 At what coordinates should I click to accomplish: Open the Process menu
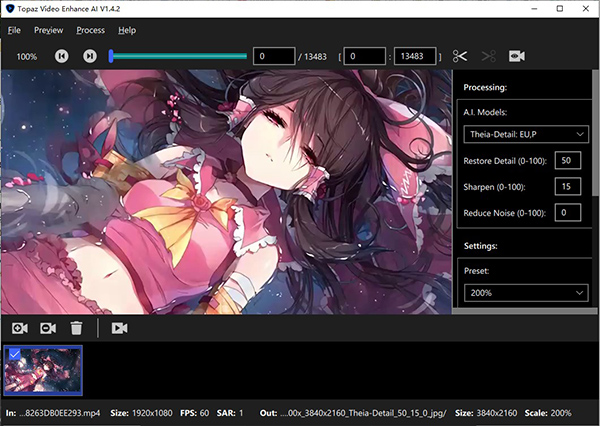coord(90,30)
